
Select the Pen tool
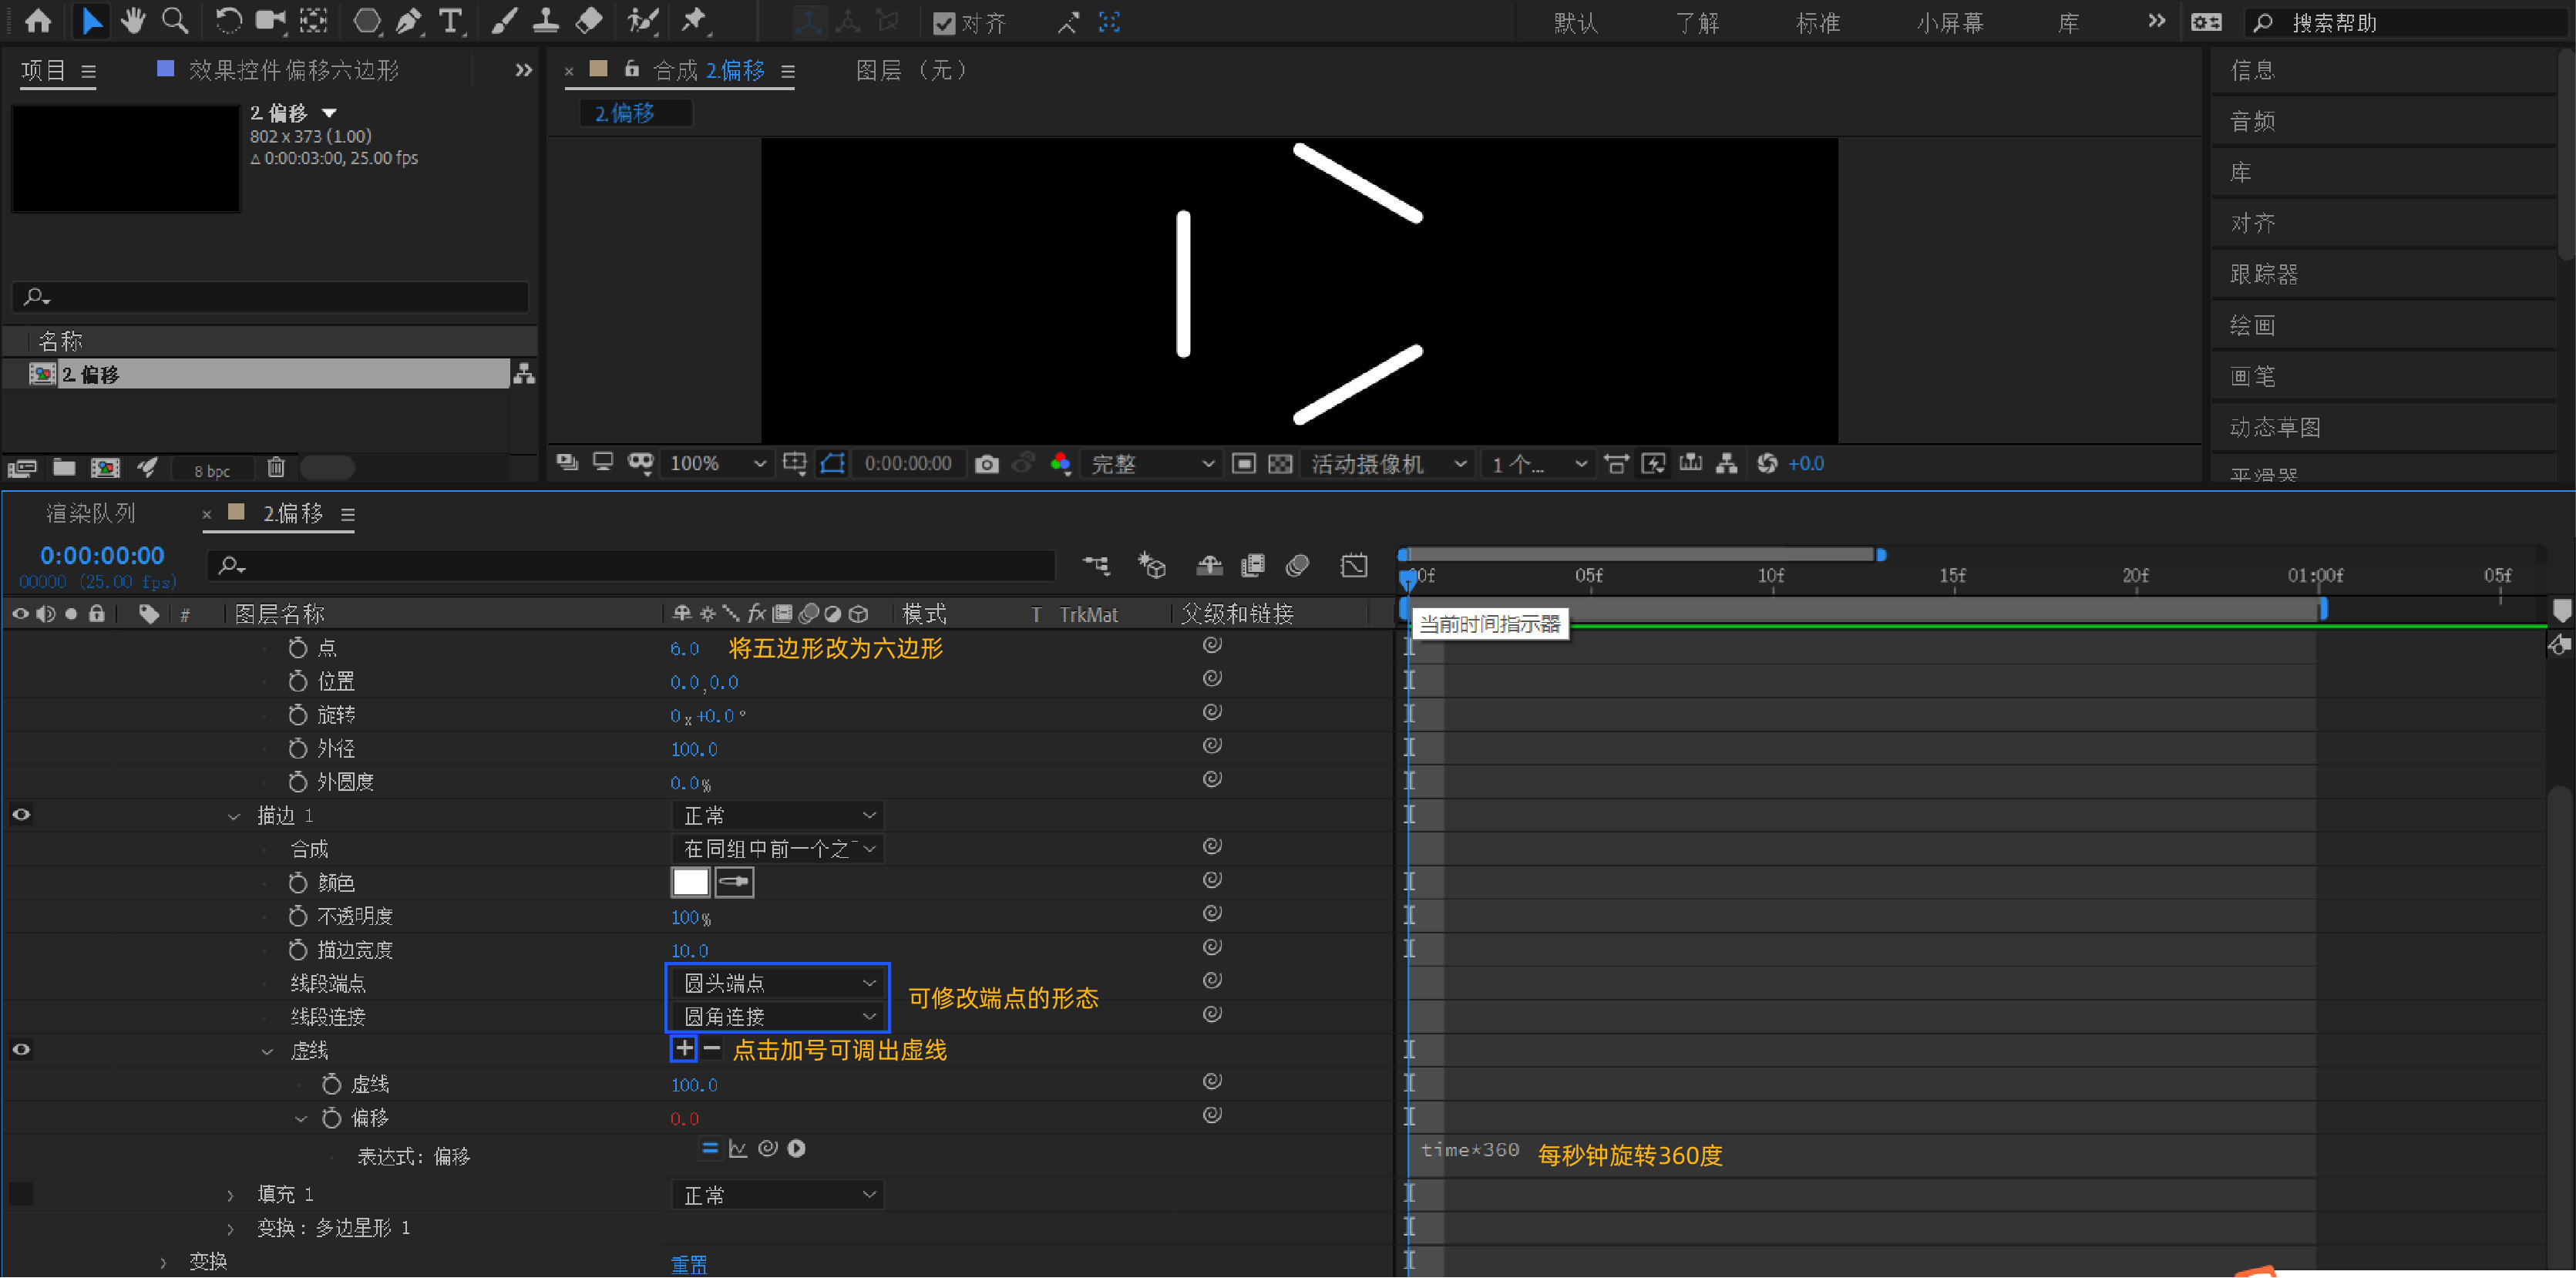(409, 21)
